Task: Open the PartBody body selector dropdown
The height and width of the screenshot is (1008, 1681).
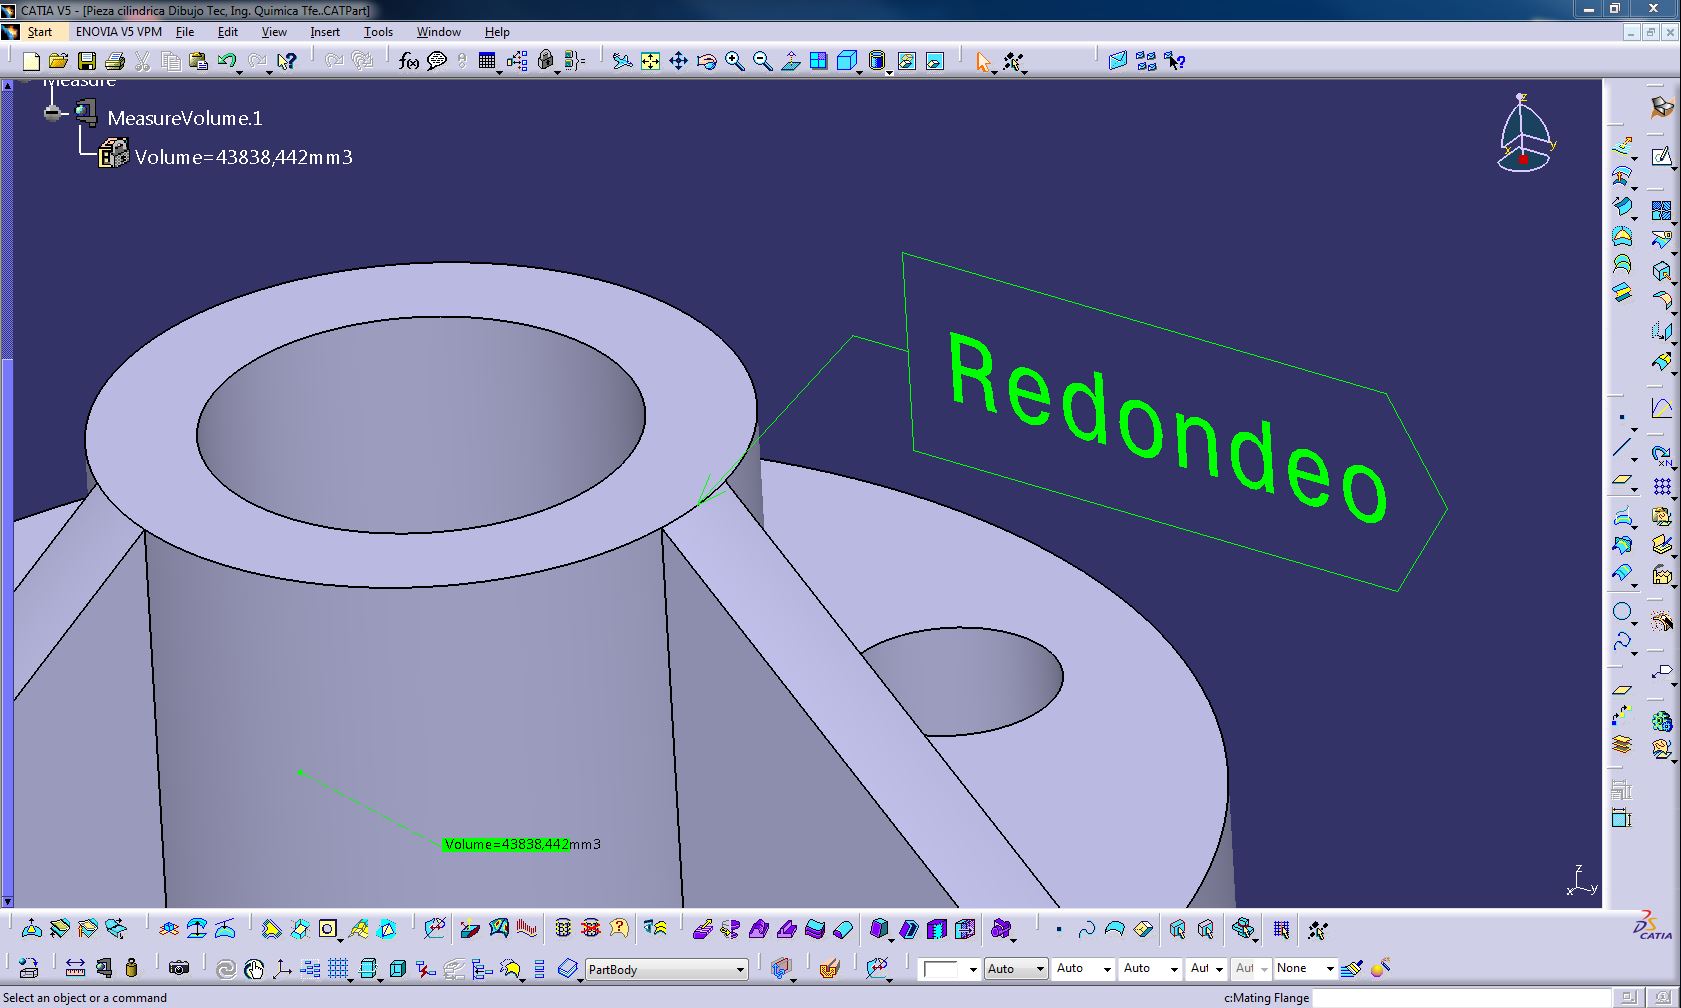Action: [x=740, y=969]
